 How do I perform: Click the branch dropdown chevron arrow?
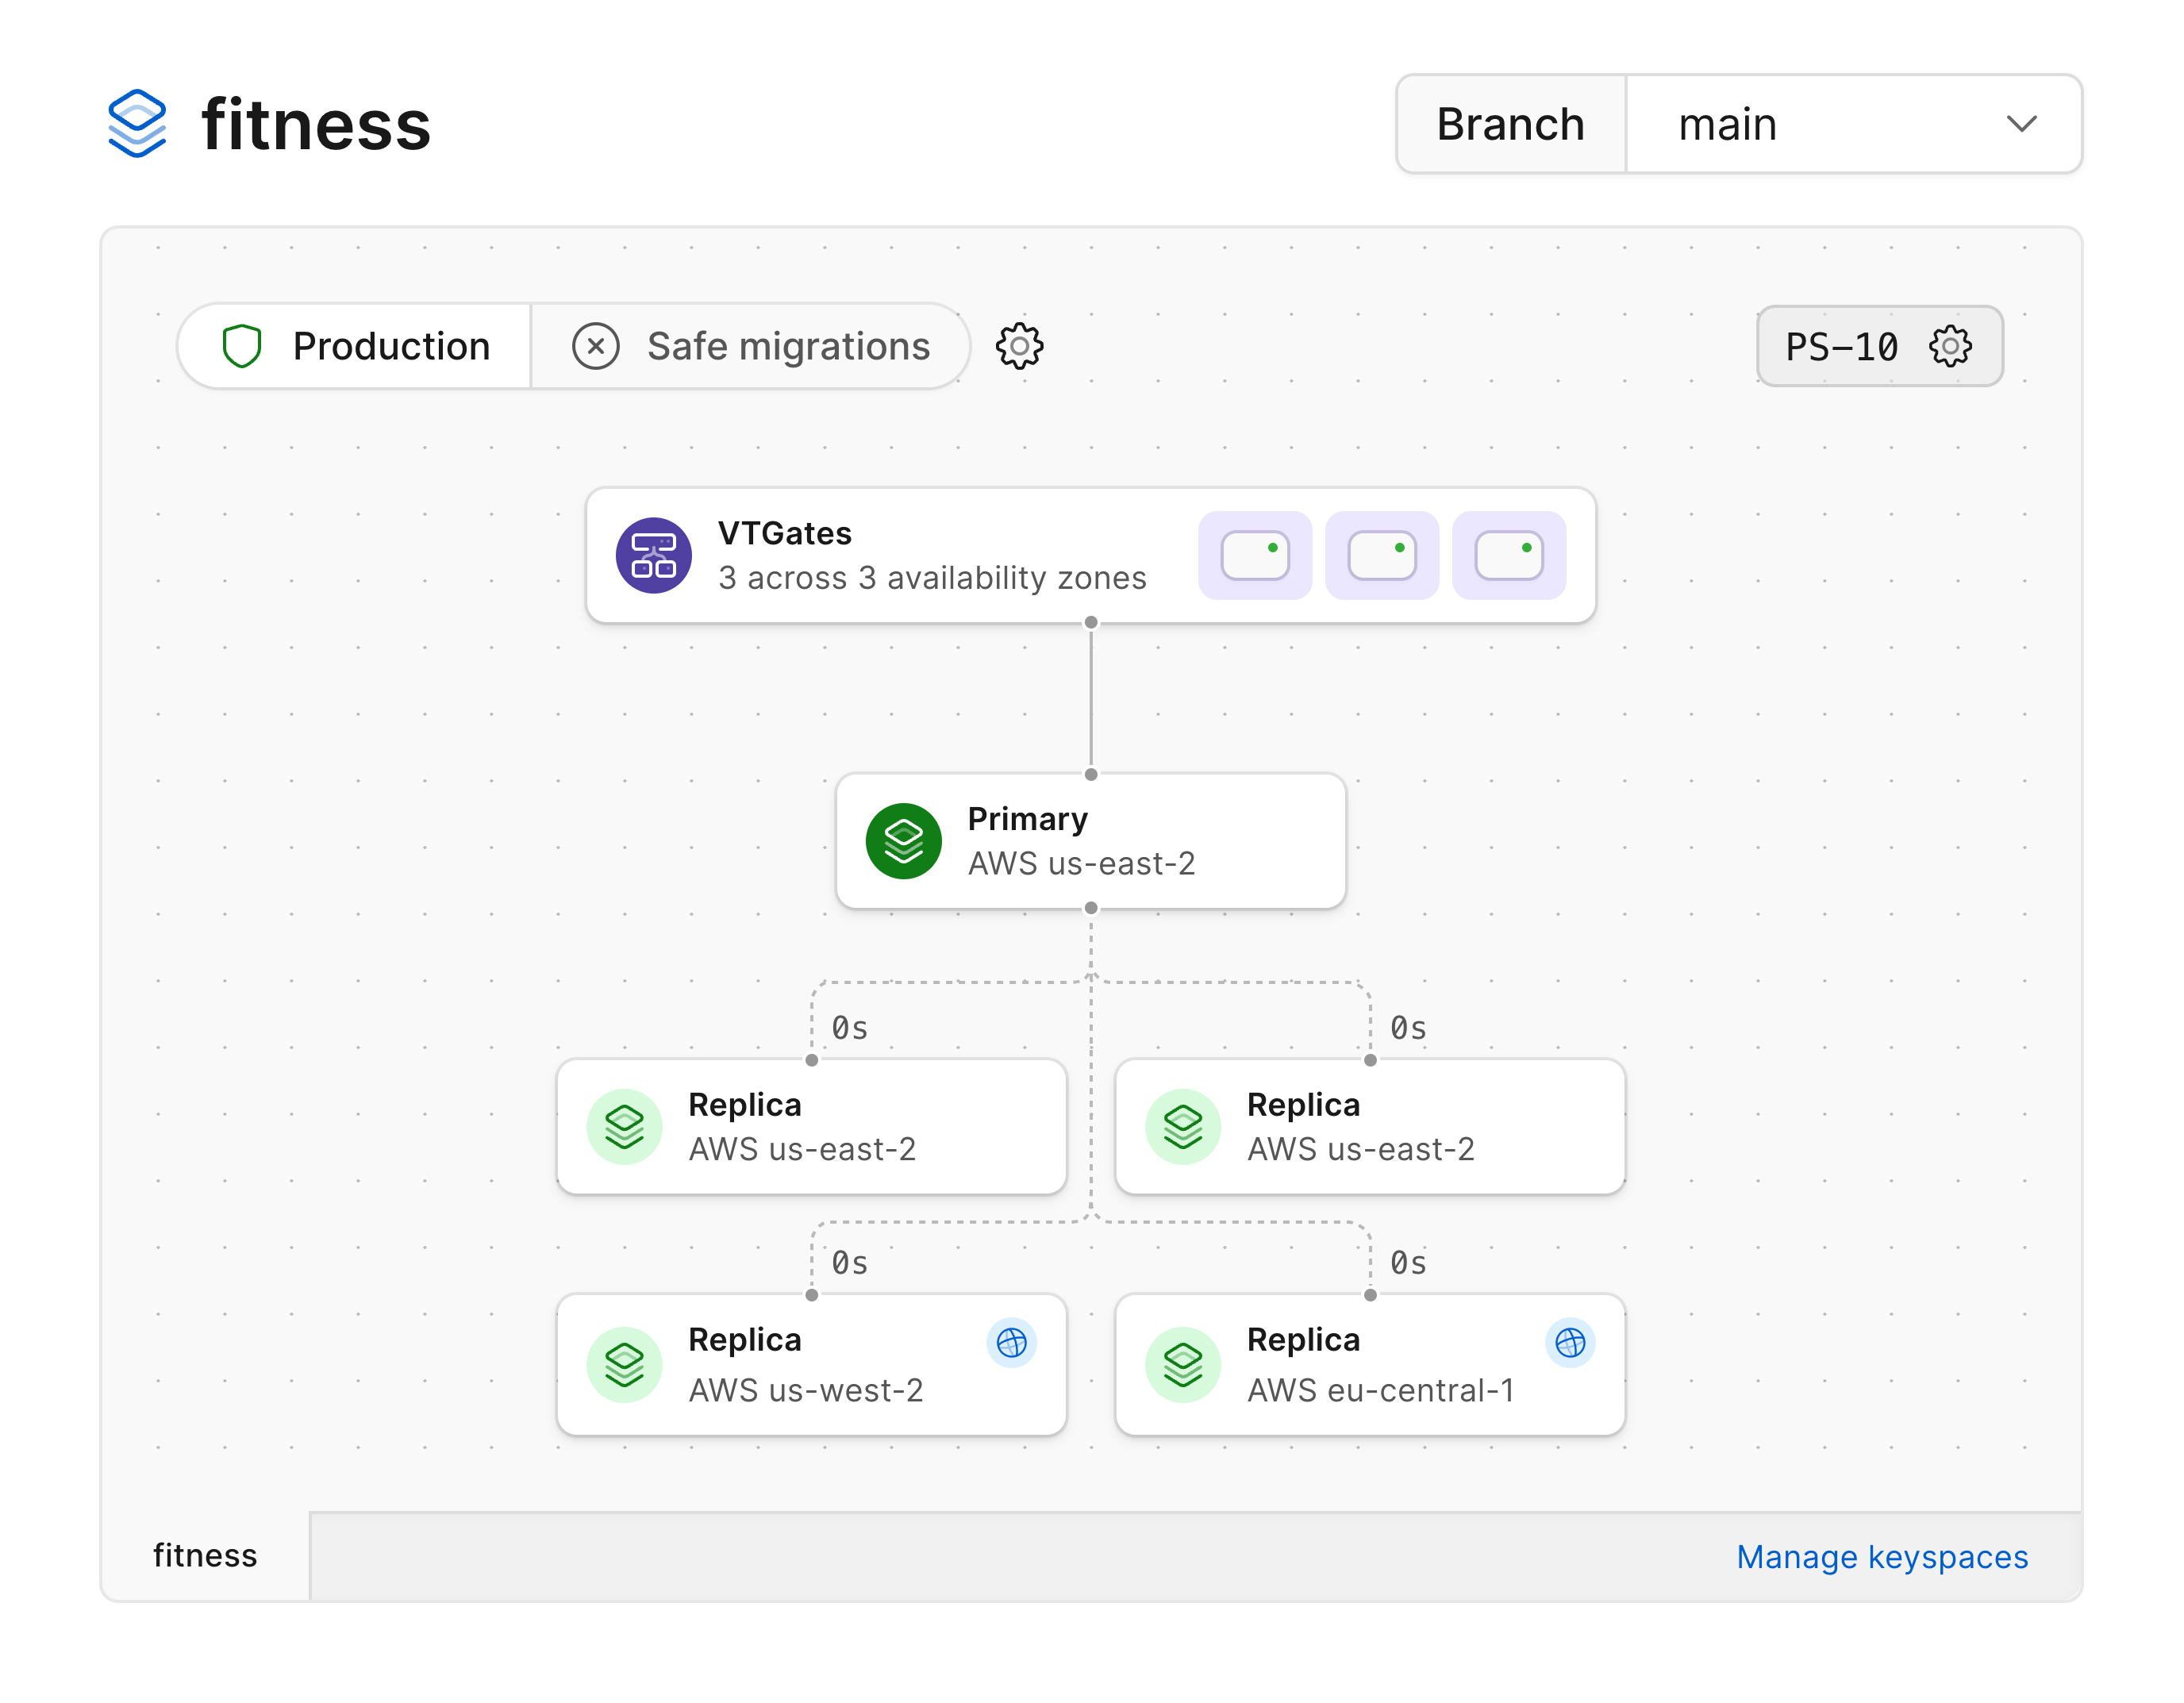(2021, 124)
